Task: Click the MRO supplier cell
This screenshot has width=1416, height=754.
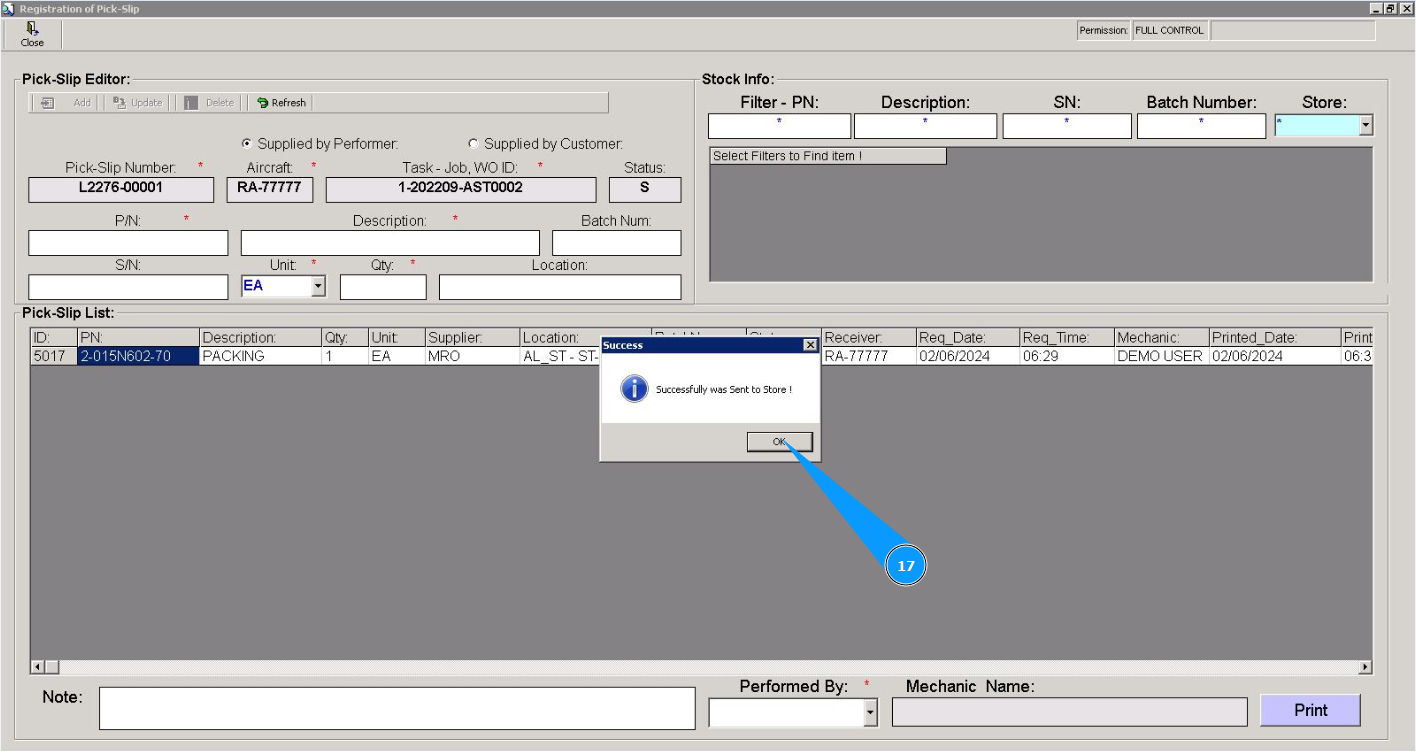Action: (473, 356)
